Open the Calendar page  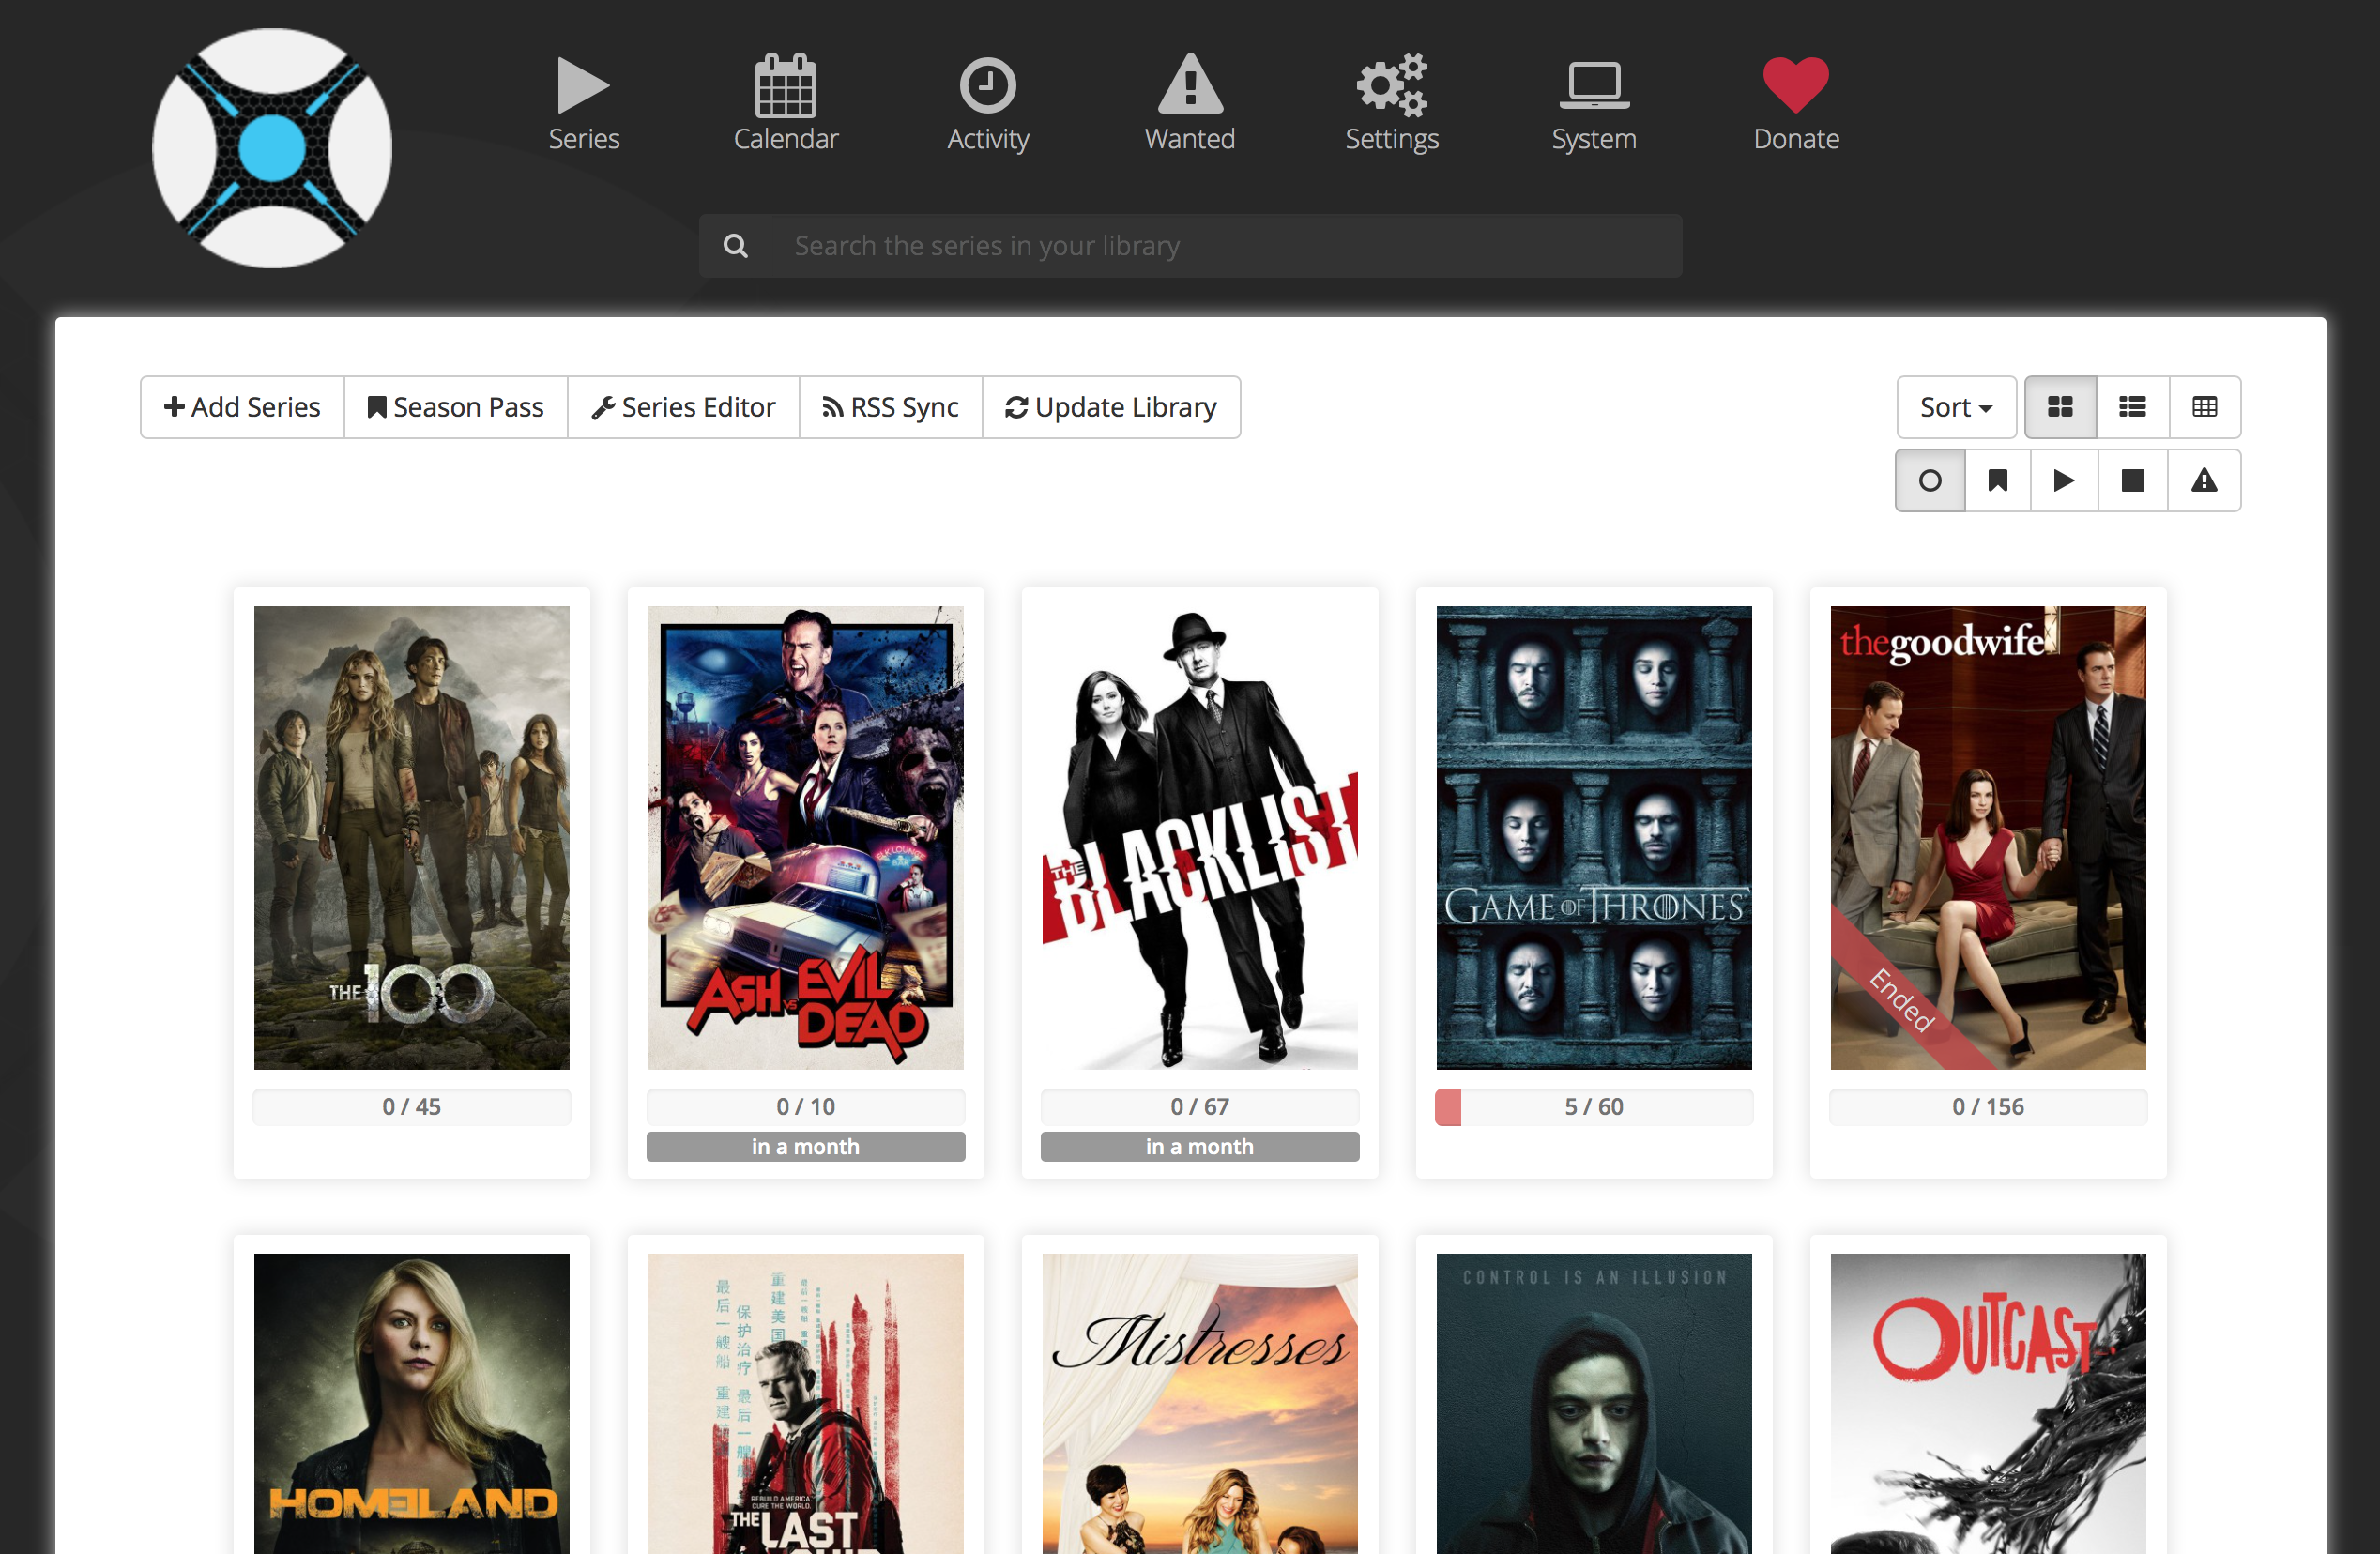click(x=785, y=101)
